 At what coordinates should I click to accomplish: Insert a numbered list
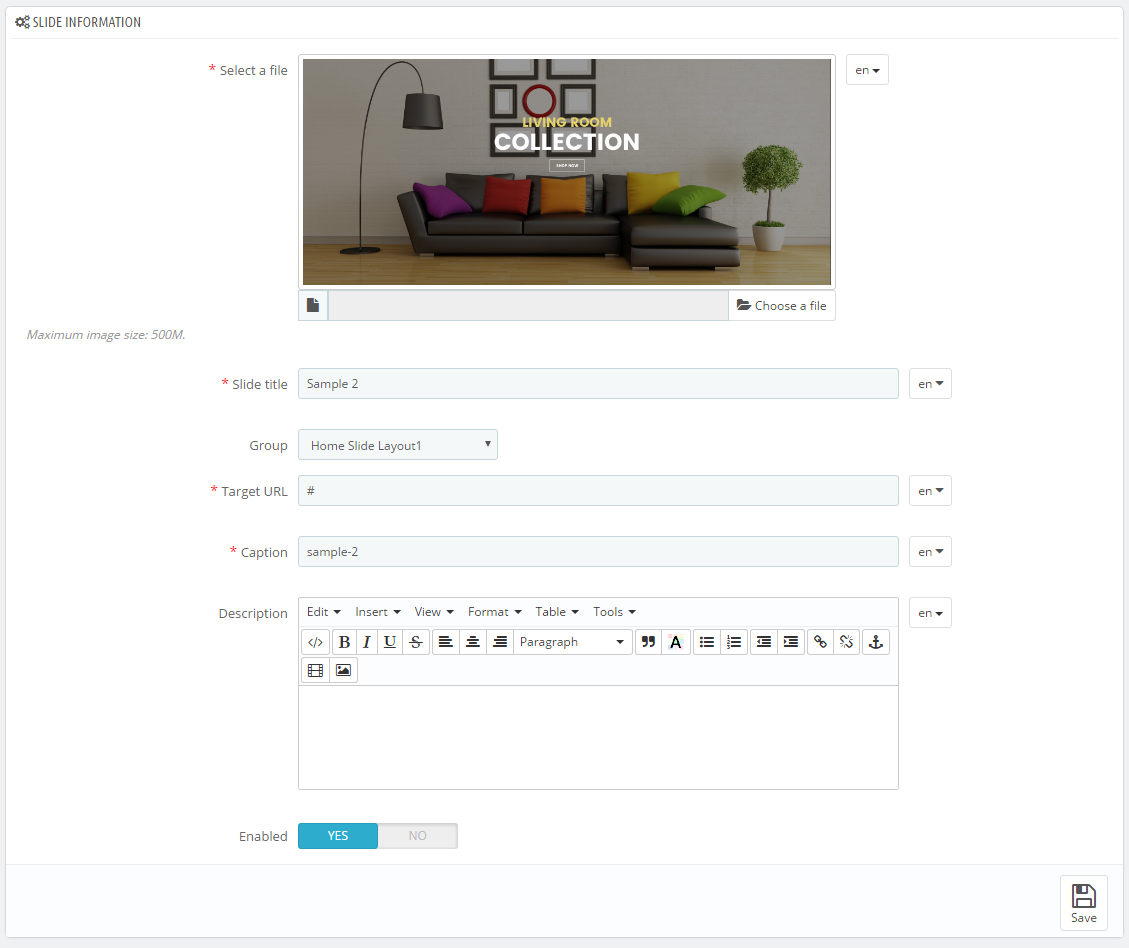click(x=734, y=642)
